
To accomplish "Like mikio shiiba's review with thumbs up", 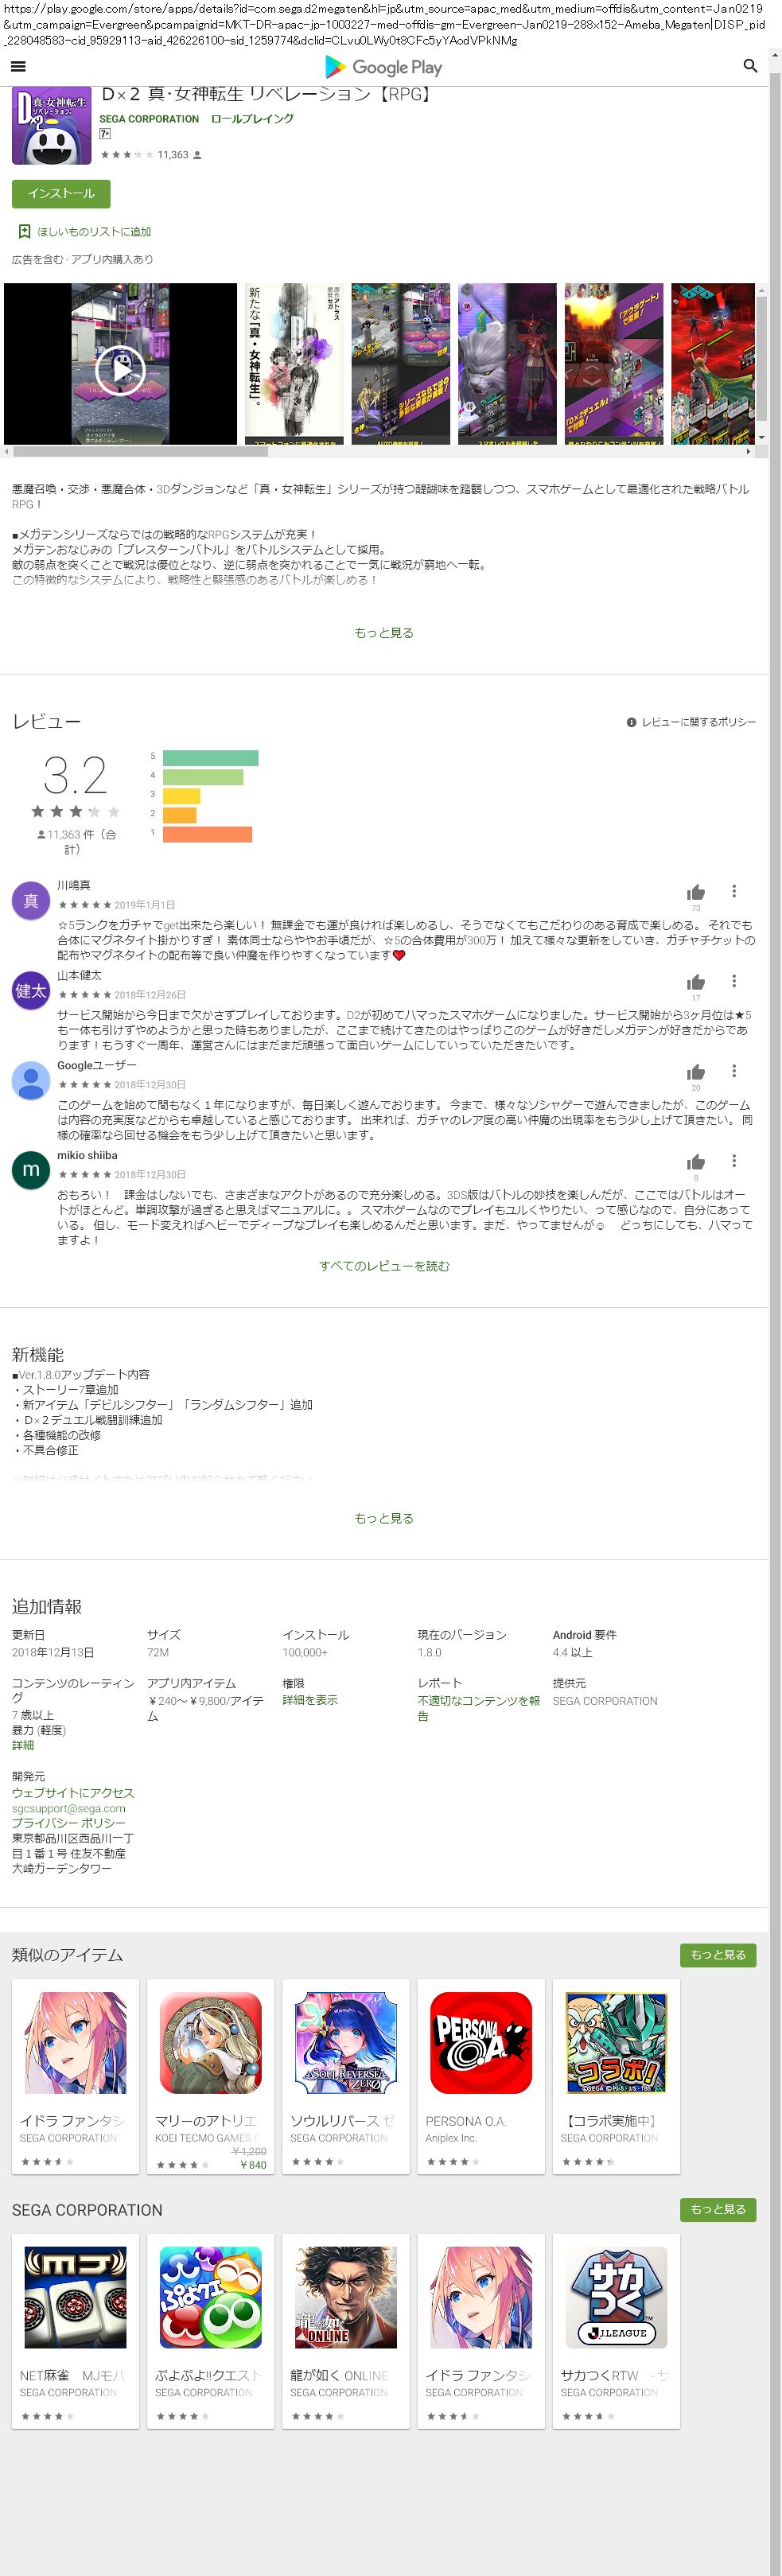I will pos(696,1162).
